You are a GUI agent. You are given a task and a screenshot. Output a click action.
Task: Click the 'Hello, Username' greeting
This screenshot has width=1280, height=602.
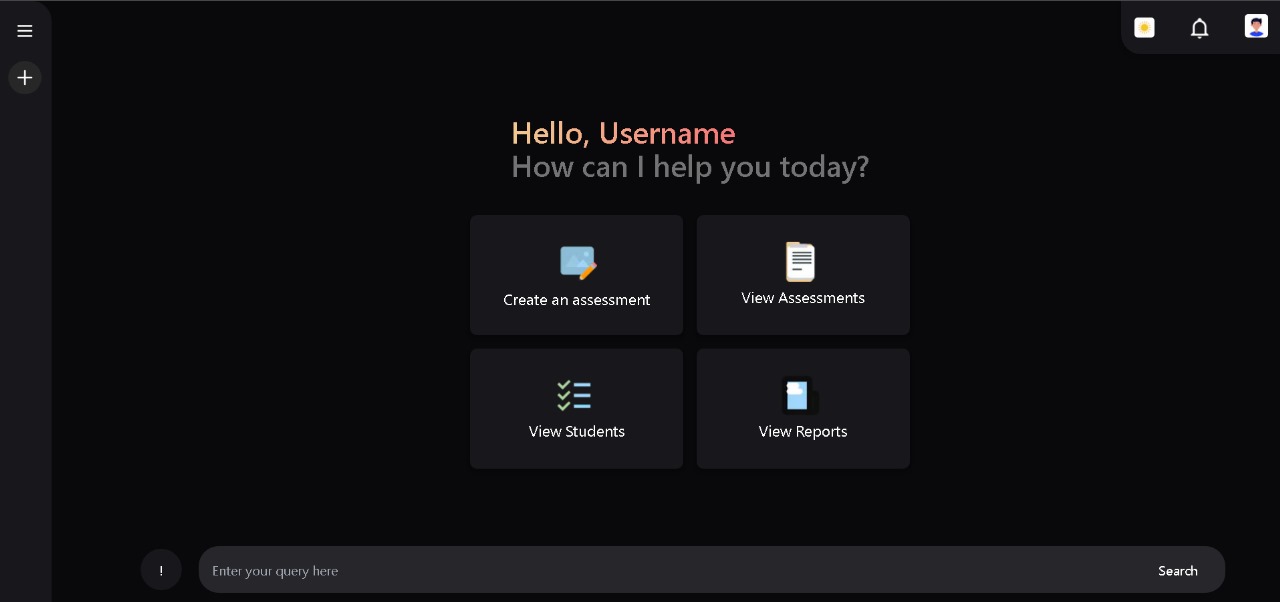[623, 133]
